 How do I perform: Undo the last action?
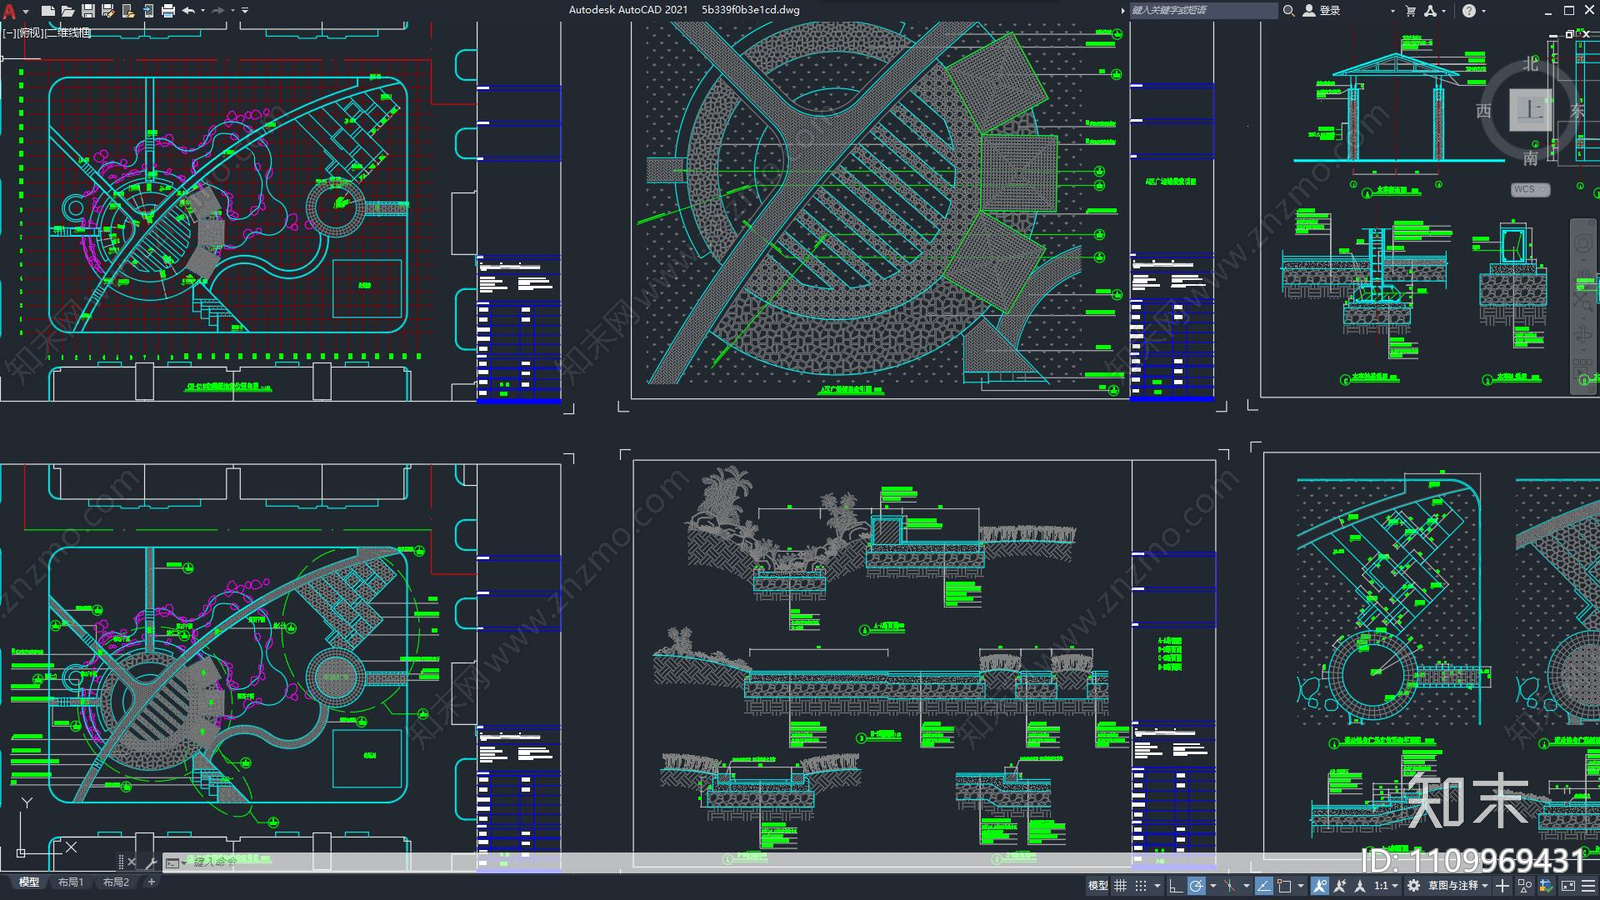(188, 11)
